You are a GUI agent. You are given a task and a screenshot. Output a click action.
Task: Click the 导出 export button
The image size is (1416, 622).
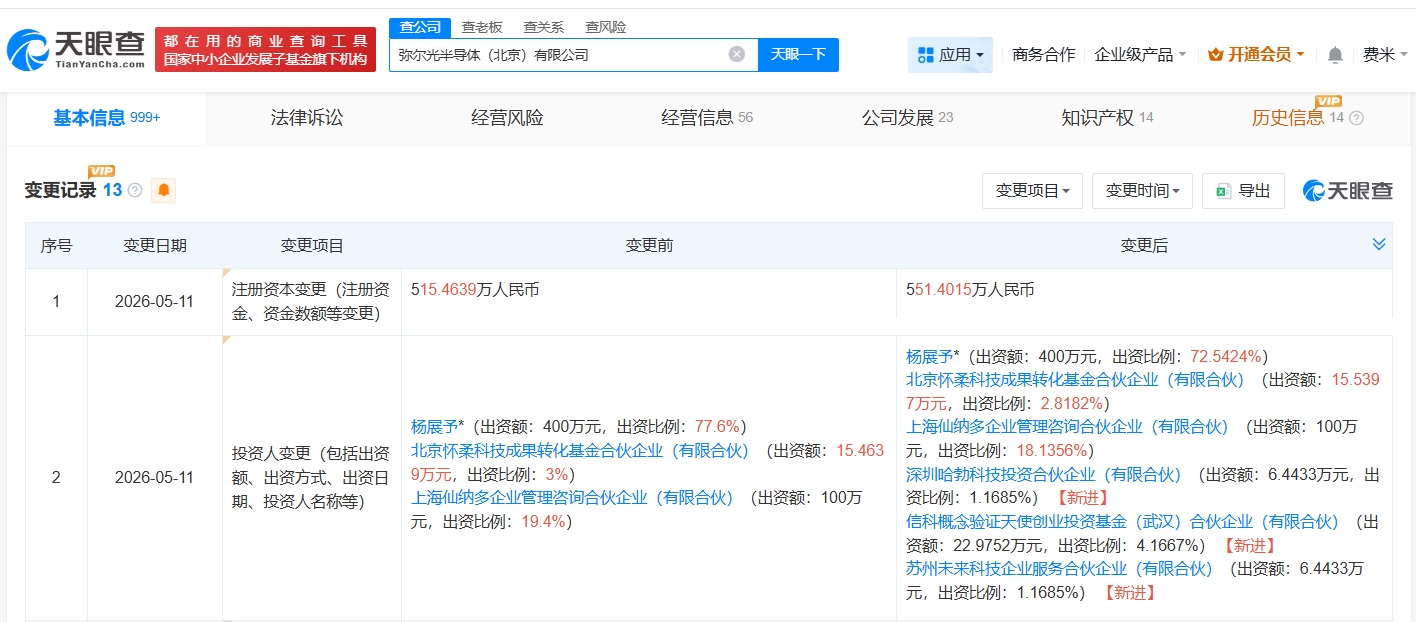[1243, 191]
